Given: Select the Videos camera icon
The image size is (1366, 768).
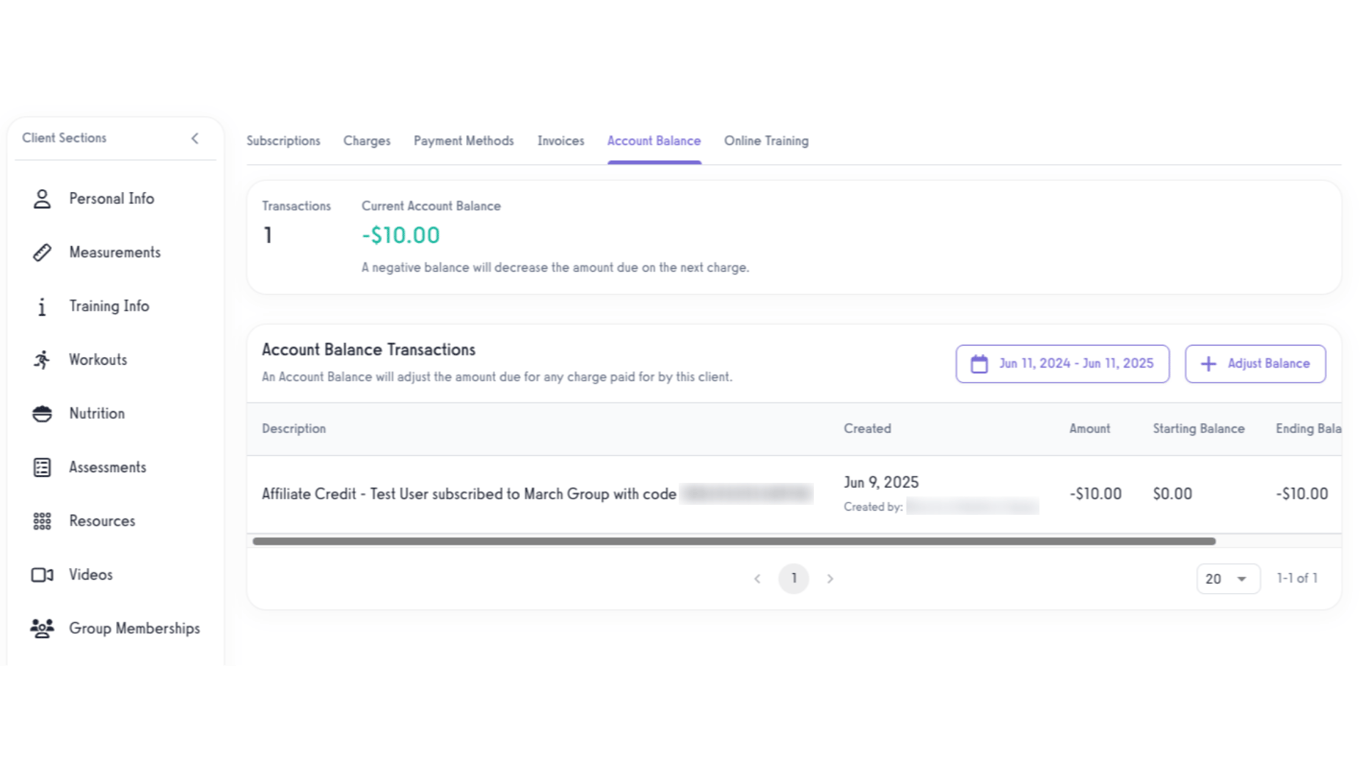Looking at the screenshot, I should tap(42, 574).
